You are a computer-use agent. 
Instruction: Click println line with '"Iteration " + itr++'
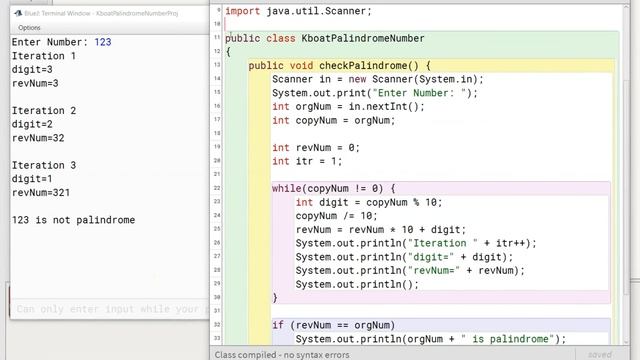point(416,243)
